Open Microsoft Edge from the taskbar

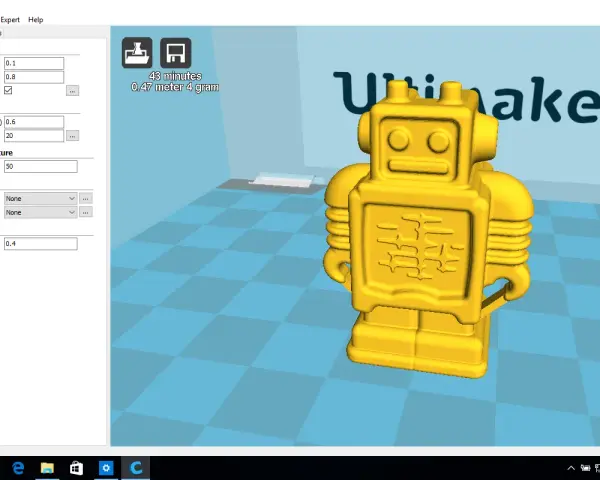(x=18, y=468)
